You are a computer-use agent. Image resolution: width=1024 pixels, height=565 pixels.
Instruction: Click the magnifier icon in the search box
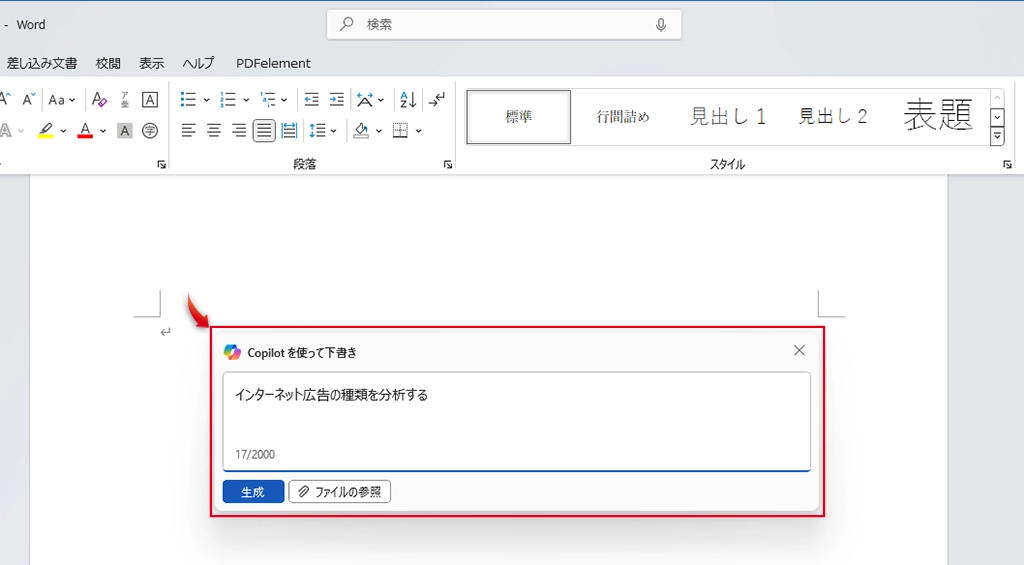[347, 24]
